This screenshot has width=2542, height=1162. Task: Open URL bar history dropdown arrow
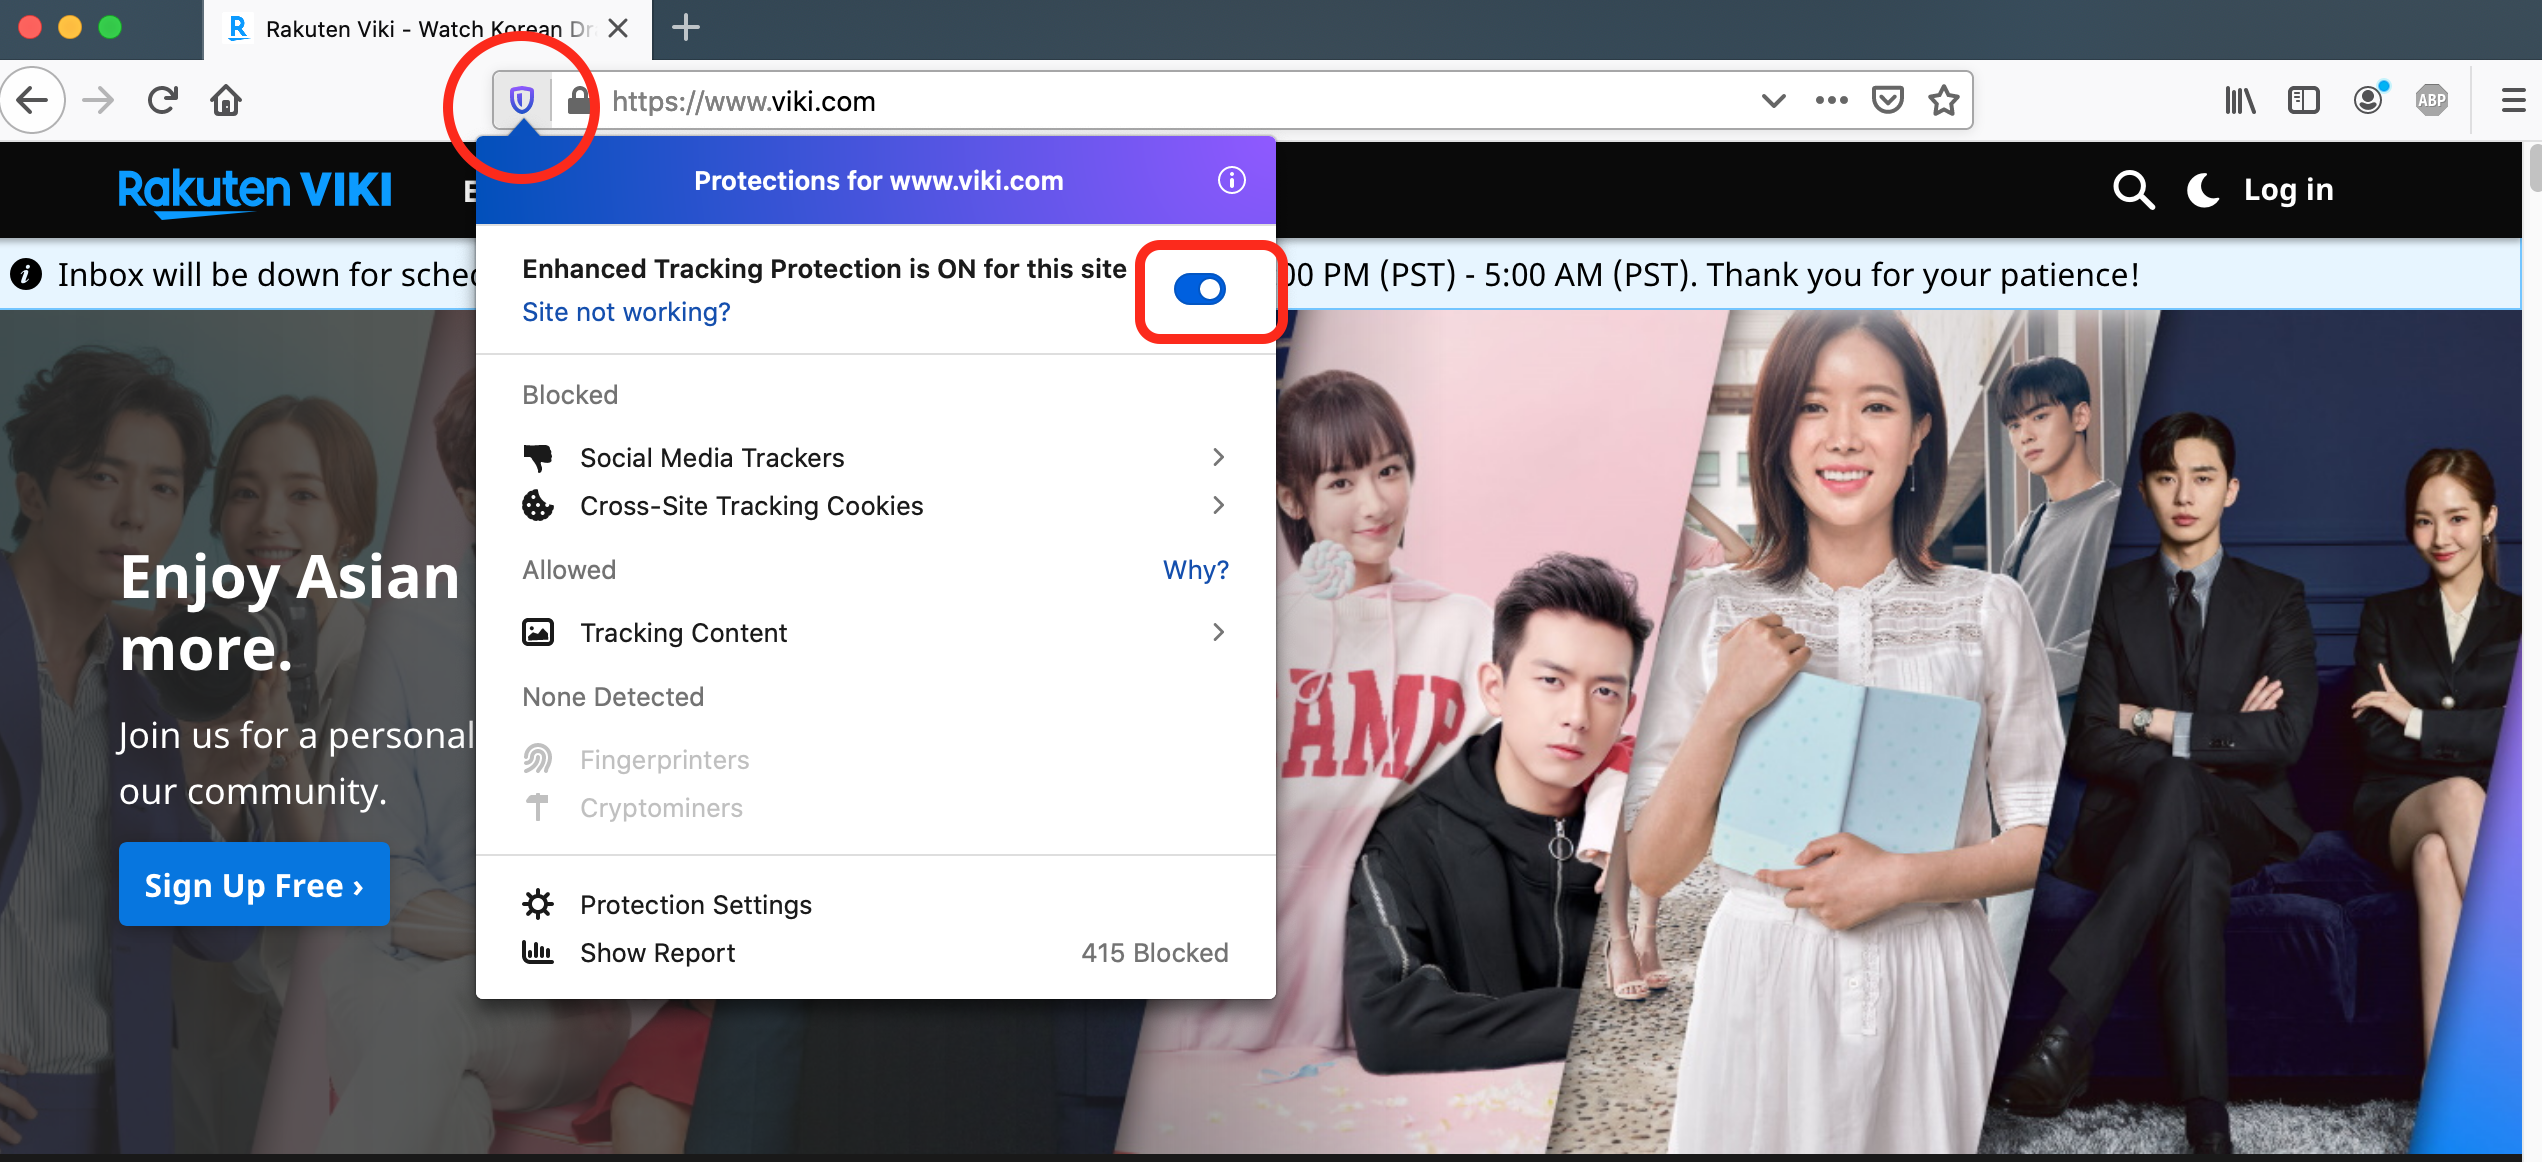[x=1773, y=100]
